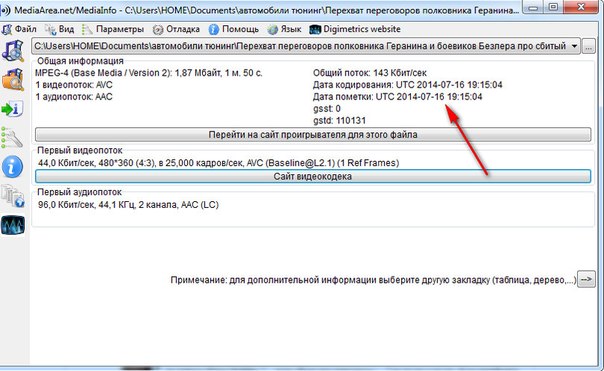Open the Язык menu
The width and height of the screenshot is (604, 371).
pyautogui.click(x=284, y=29)
